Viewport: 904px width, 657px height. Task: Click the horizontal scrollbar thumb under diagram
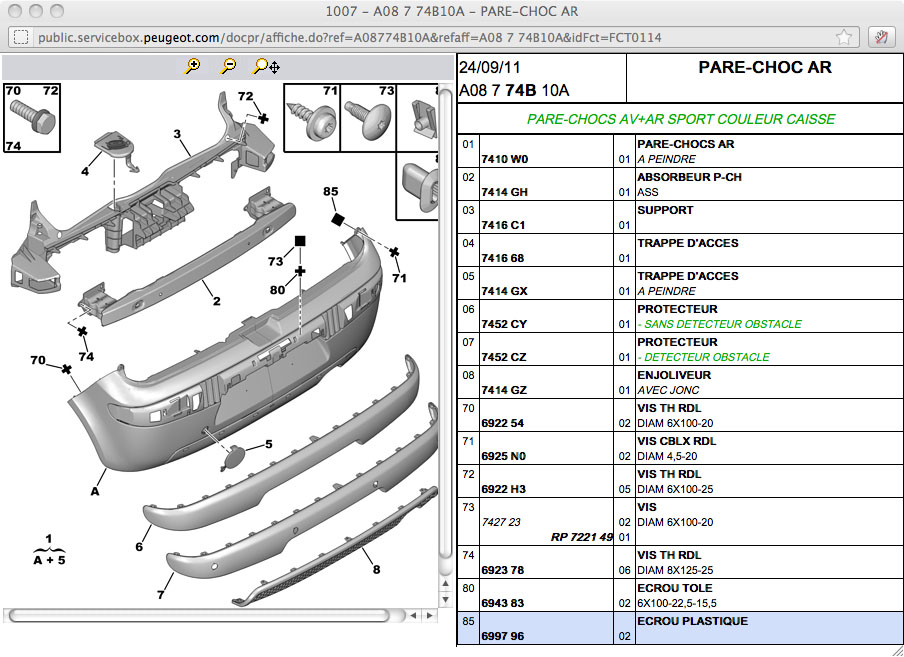coord(199,616)
